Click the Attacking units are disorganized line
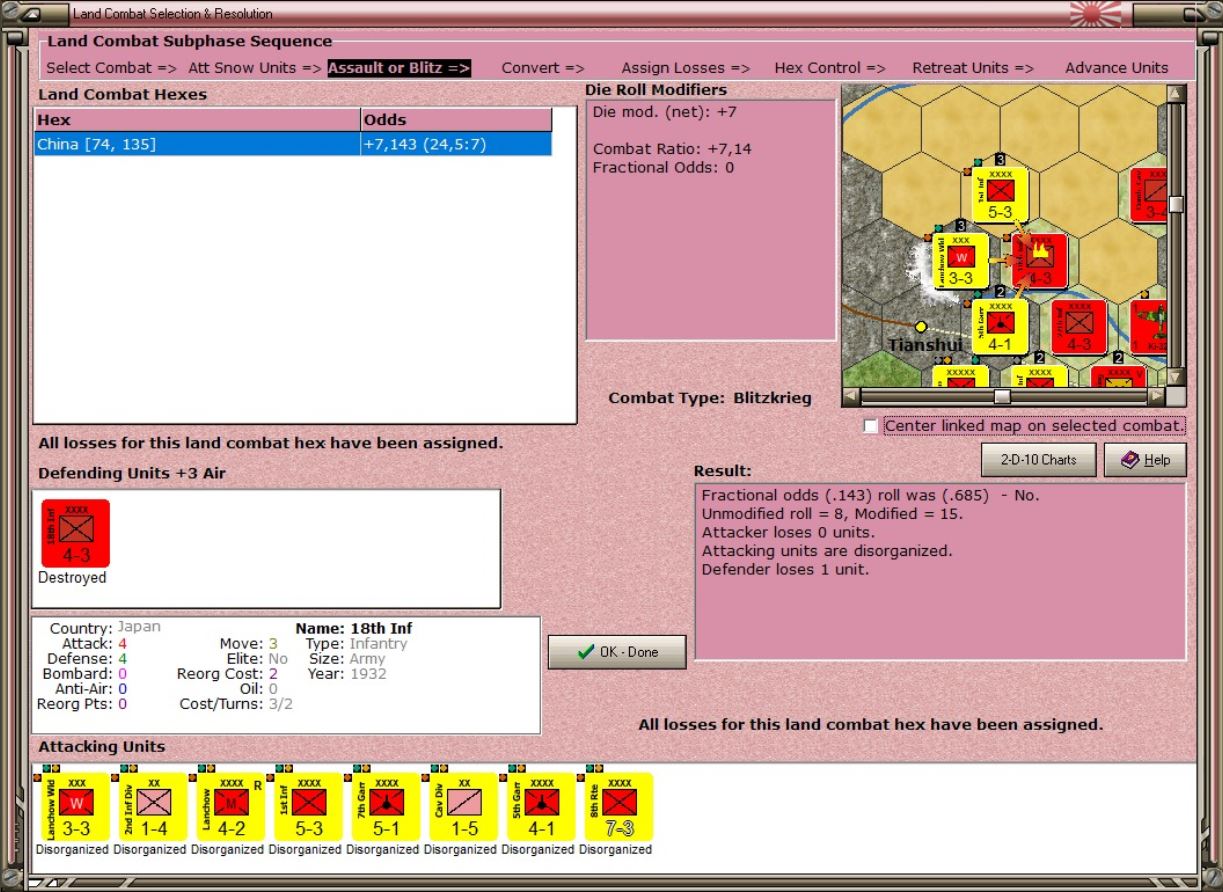Screen dimensions: 1223x892 827,551
